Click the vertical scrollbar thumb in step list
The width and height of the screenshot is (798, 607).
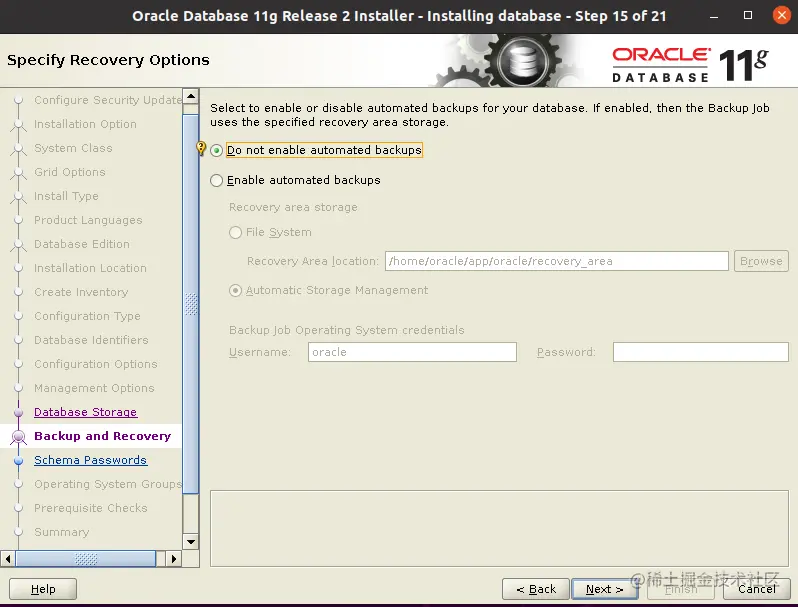[x=191, y=304]
